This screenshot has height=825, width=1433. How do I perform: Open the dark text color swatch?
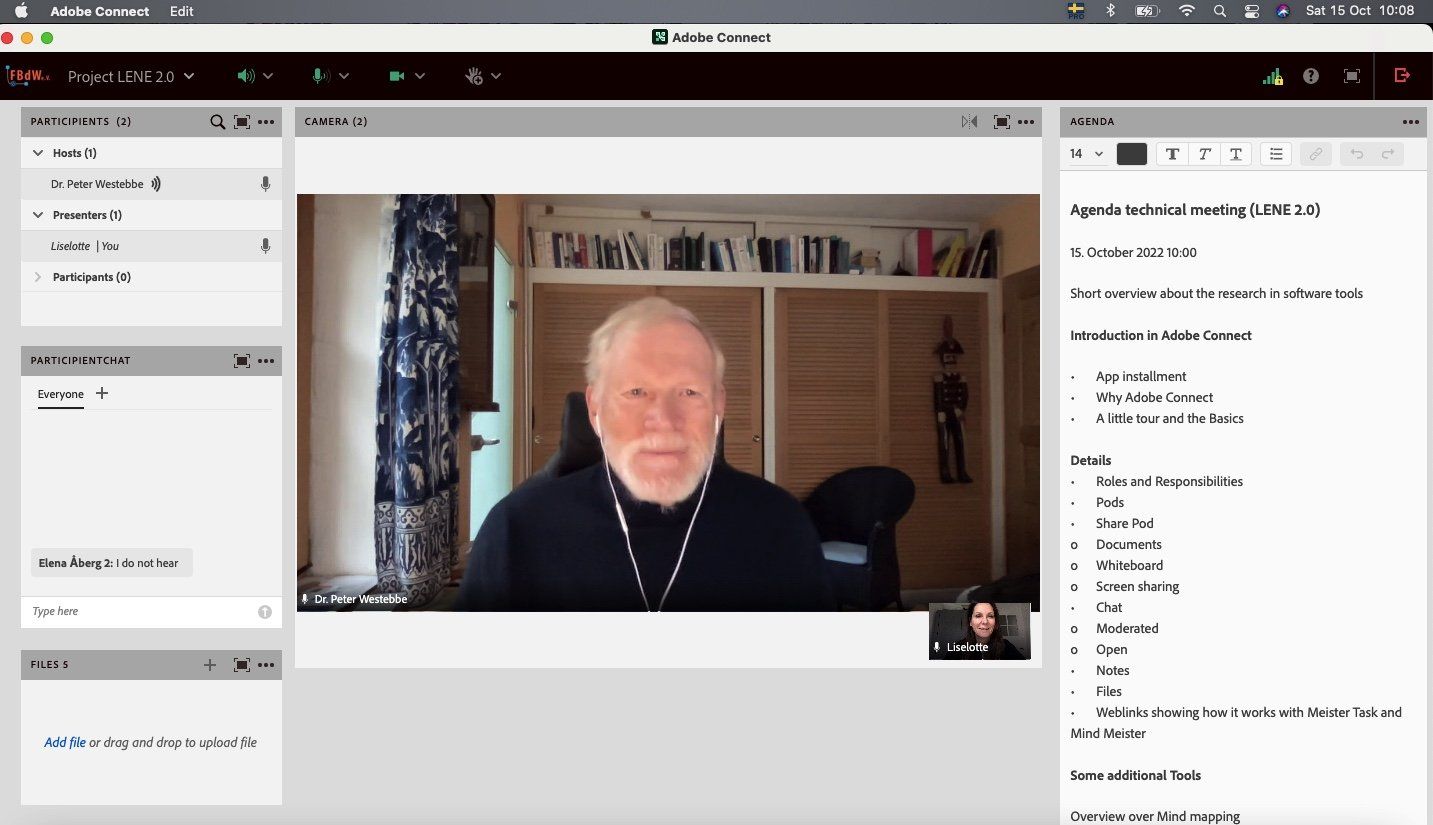point(1132,154)
